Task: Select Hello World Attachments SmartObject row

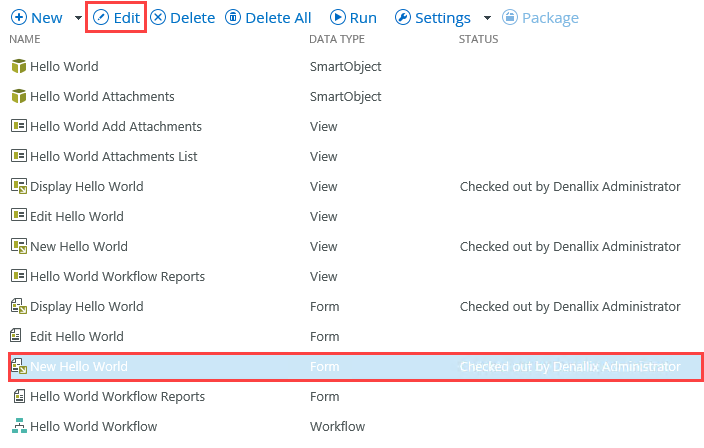Action: coord(102,97)
